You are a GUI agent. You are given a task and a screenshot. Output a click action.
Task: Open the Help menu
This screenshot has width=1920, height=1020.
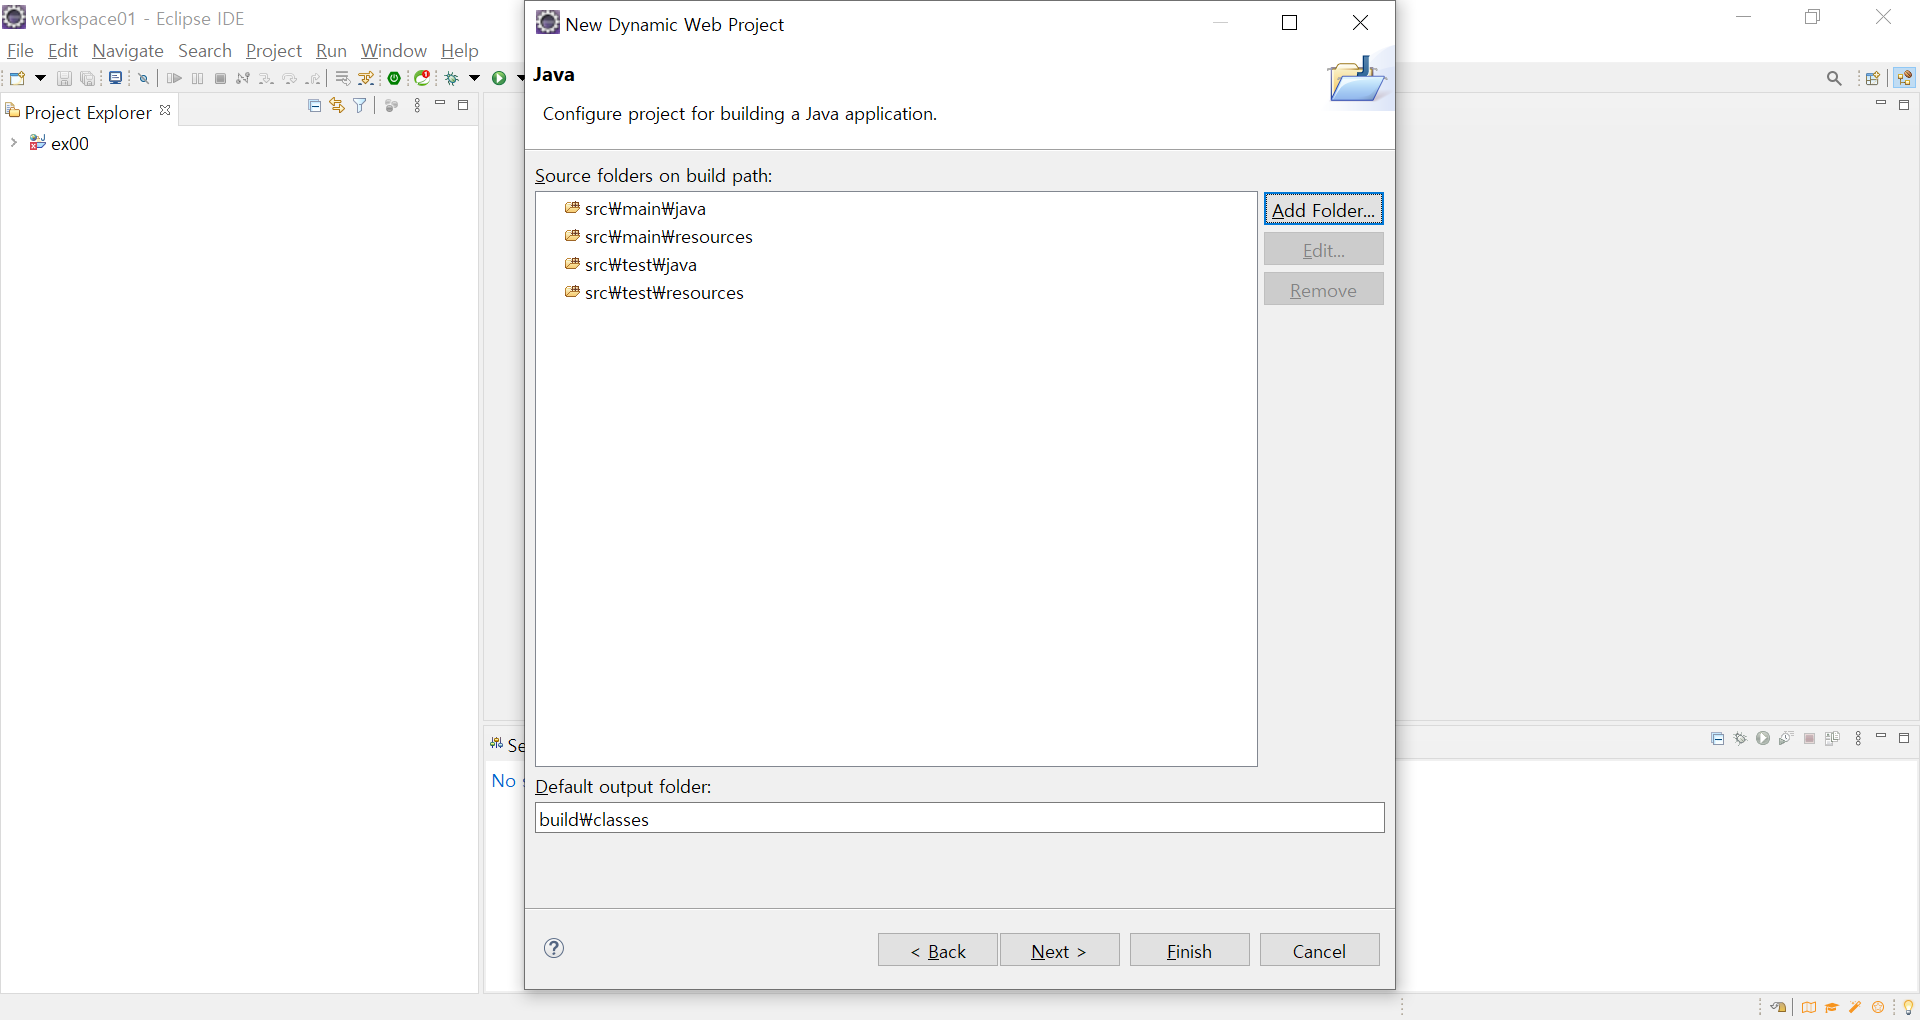pyautogui.click(x=460, y=51)
